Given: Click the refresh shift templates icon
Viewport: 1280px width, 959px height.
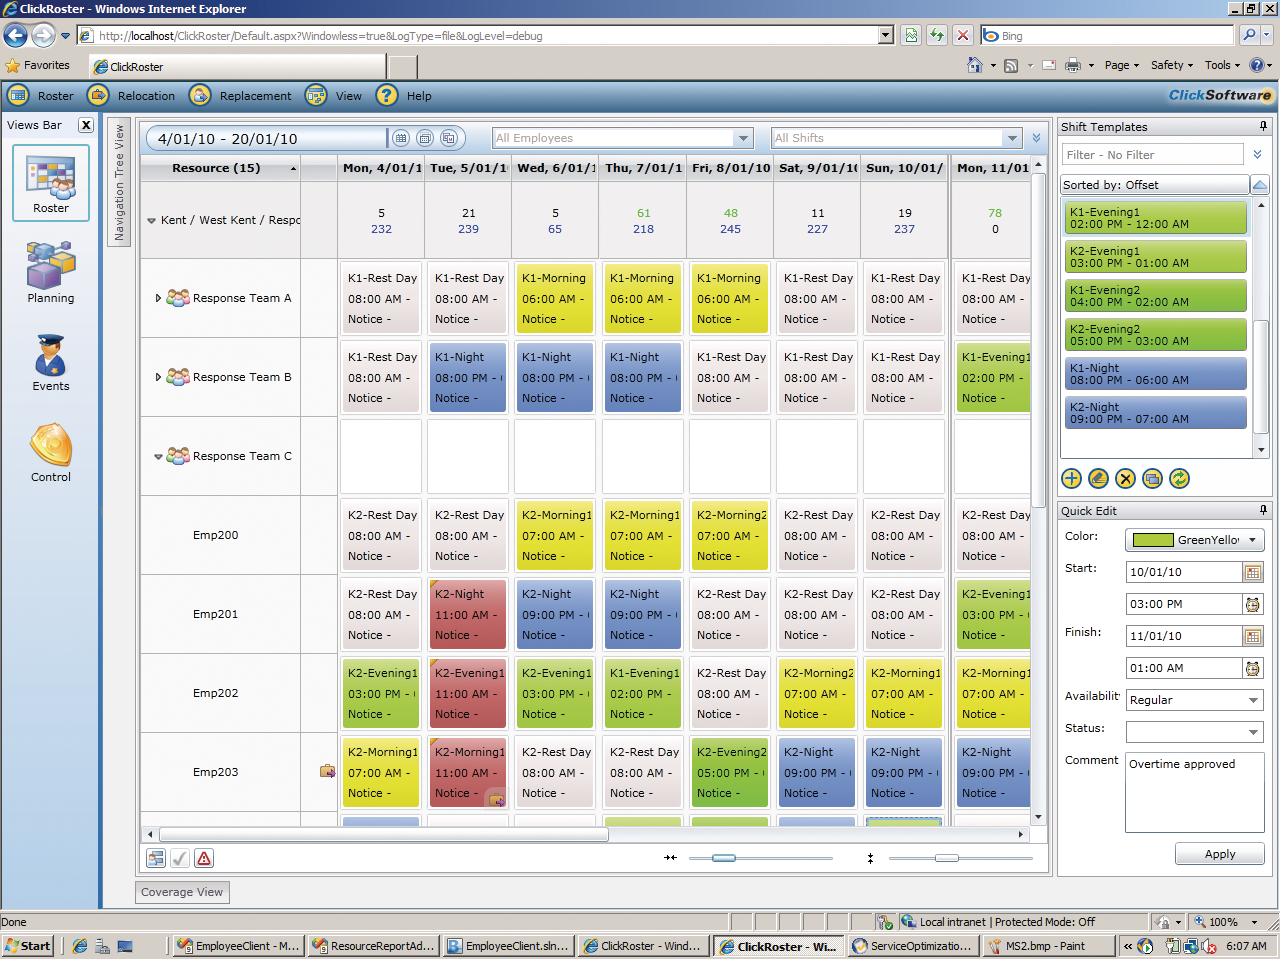Looking at the screenshot, I should (1179, 479).
